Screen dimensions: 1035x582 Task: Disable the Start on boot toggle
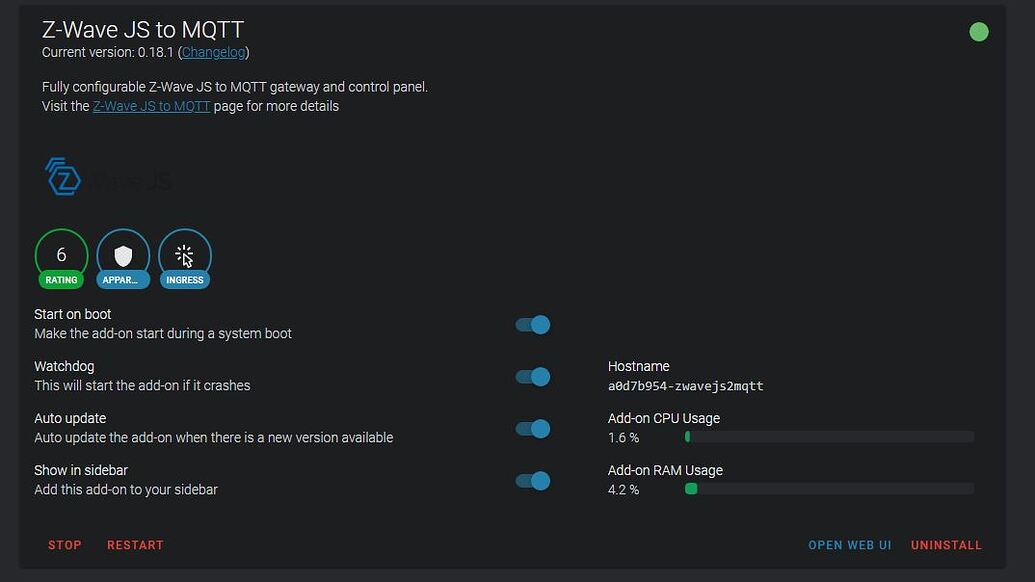pos(533,325)
